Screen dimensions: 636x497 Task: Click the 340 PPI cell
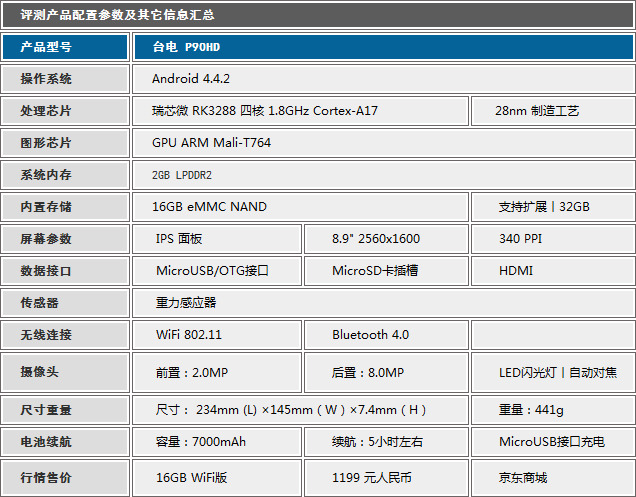(553, 239)
